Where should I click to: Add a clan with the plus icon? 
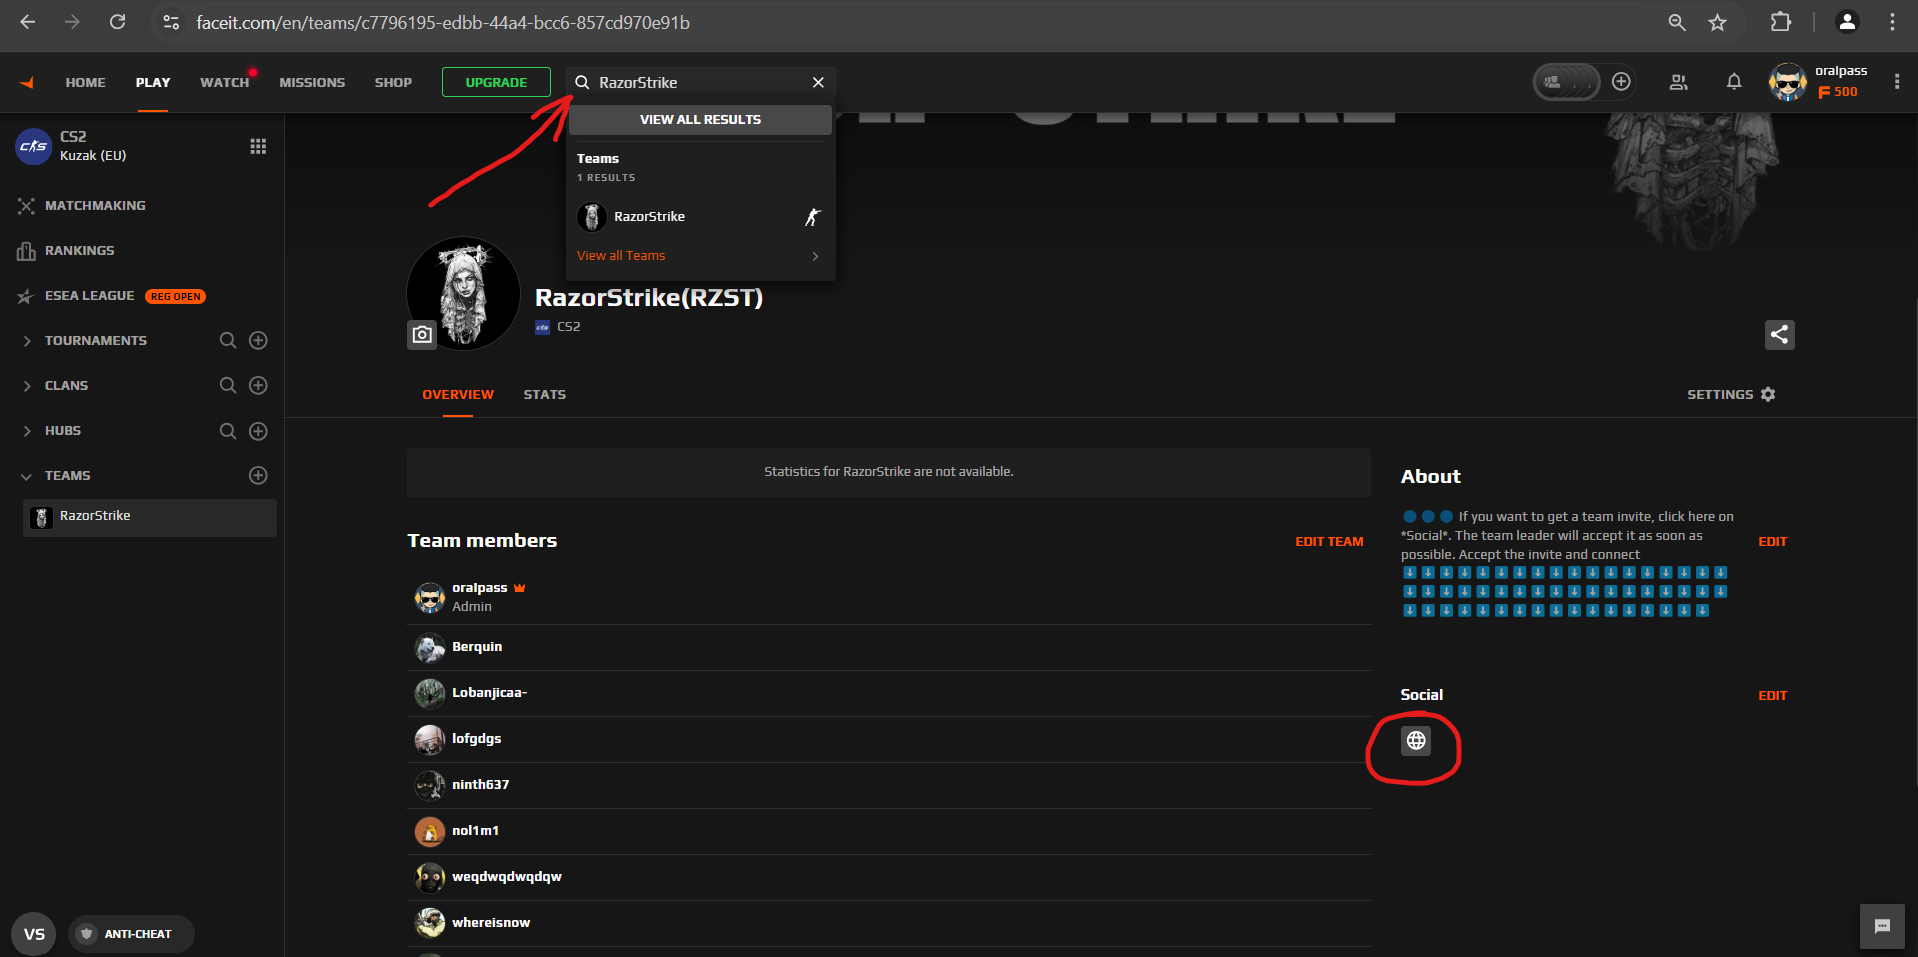point(258,385)
